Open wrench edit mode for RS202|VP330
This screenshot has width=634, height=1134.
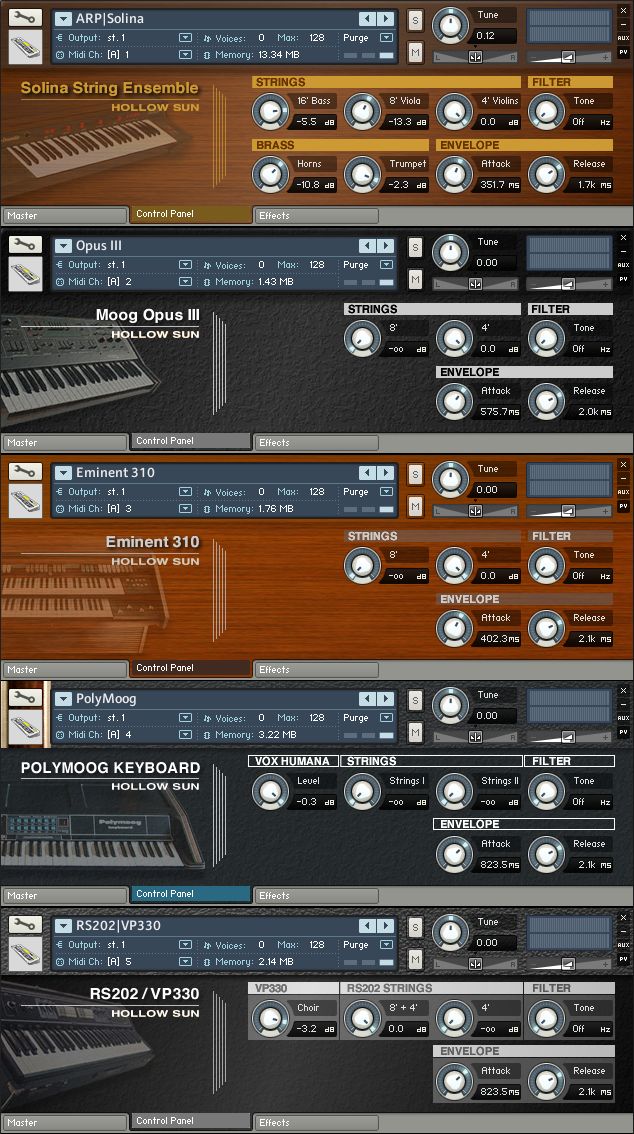coord(25,925)
